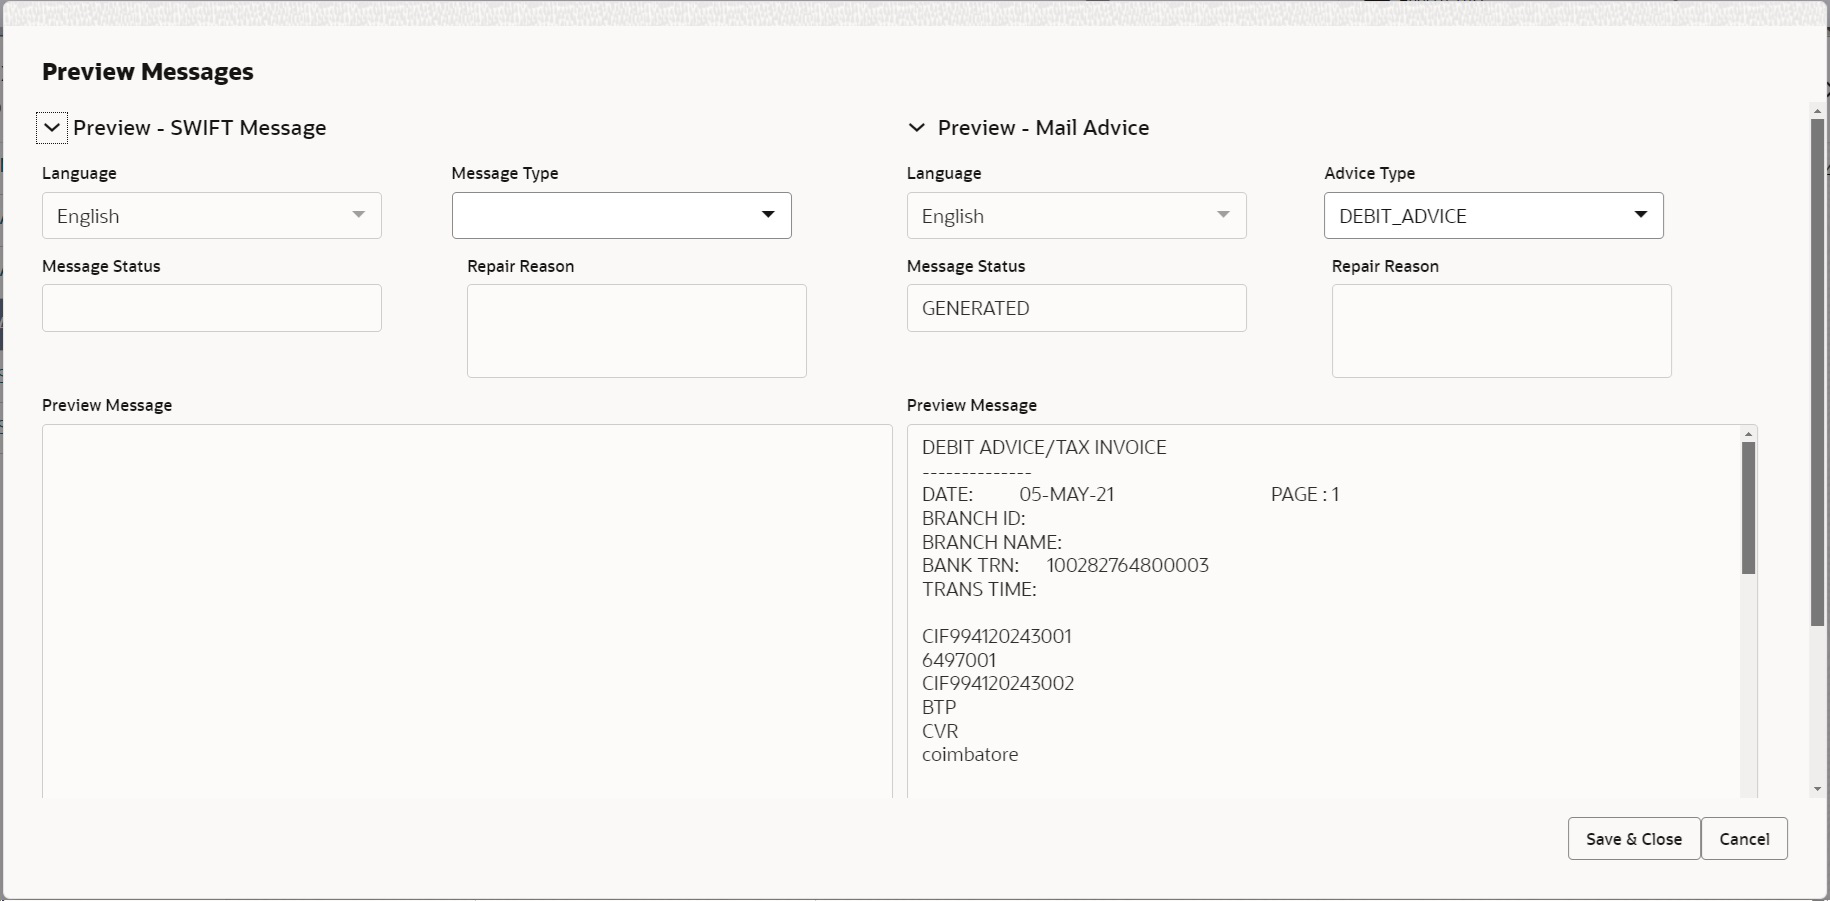Open the Mail Advice Language dropdown

1076,216
